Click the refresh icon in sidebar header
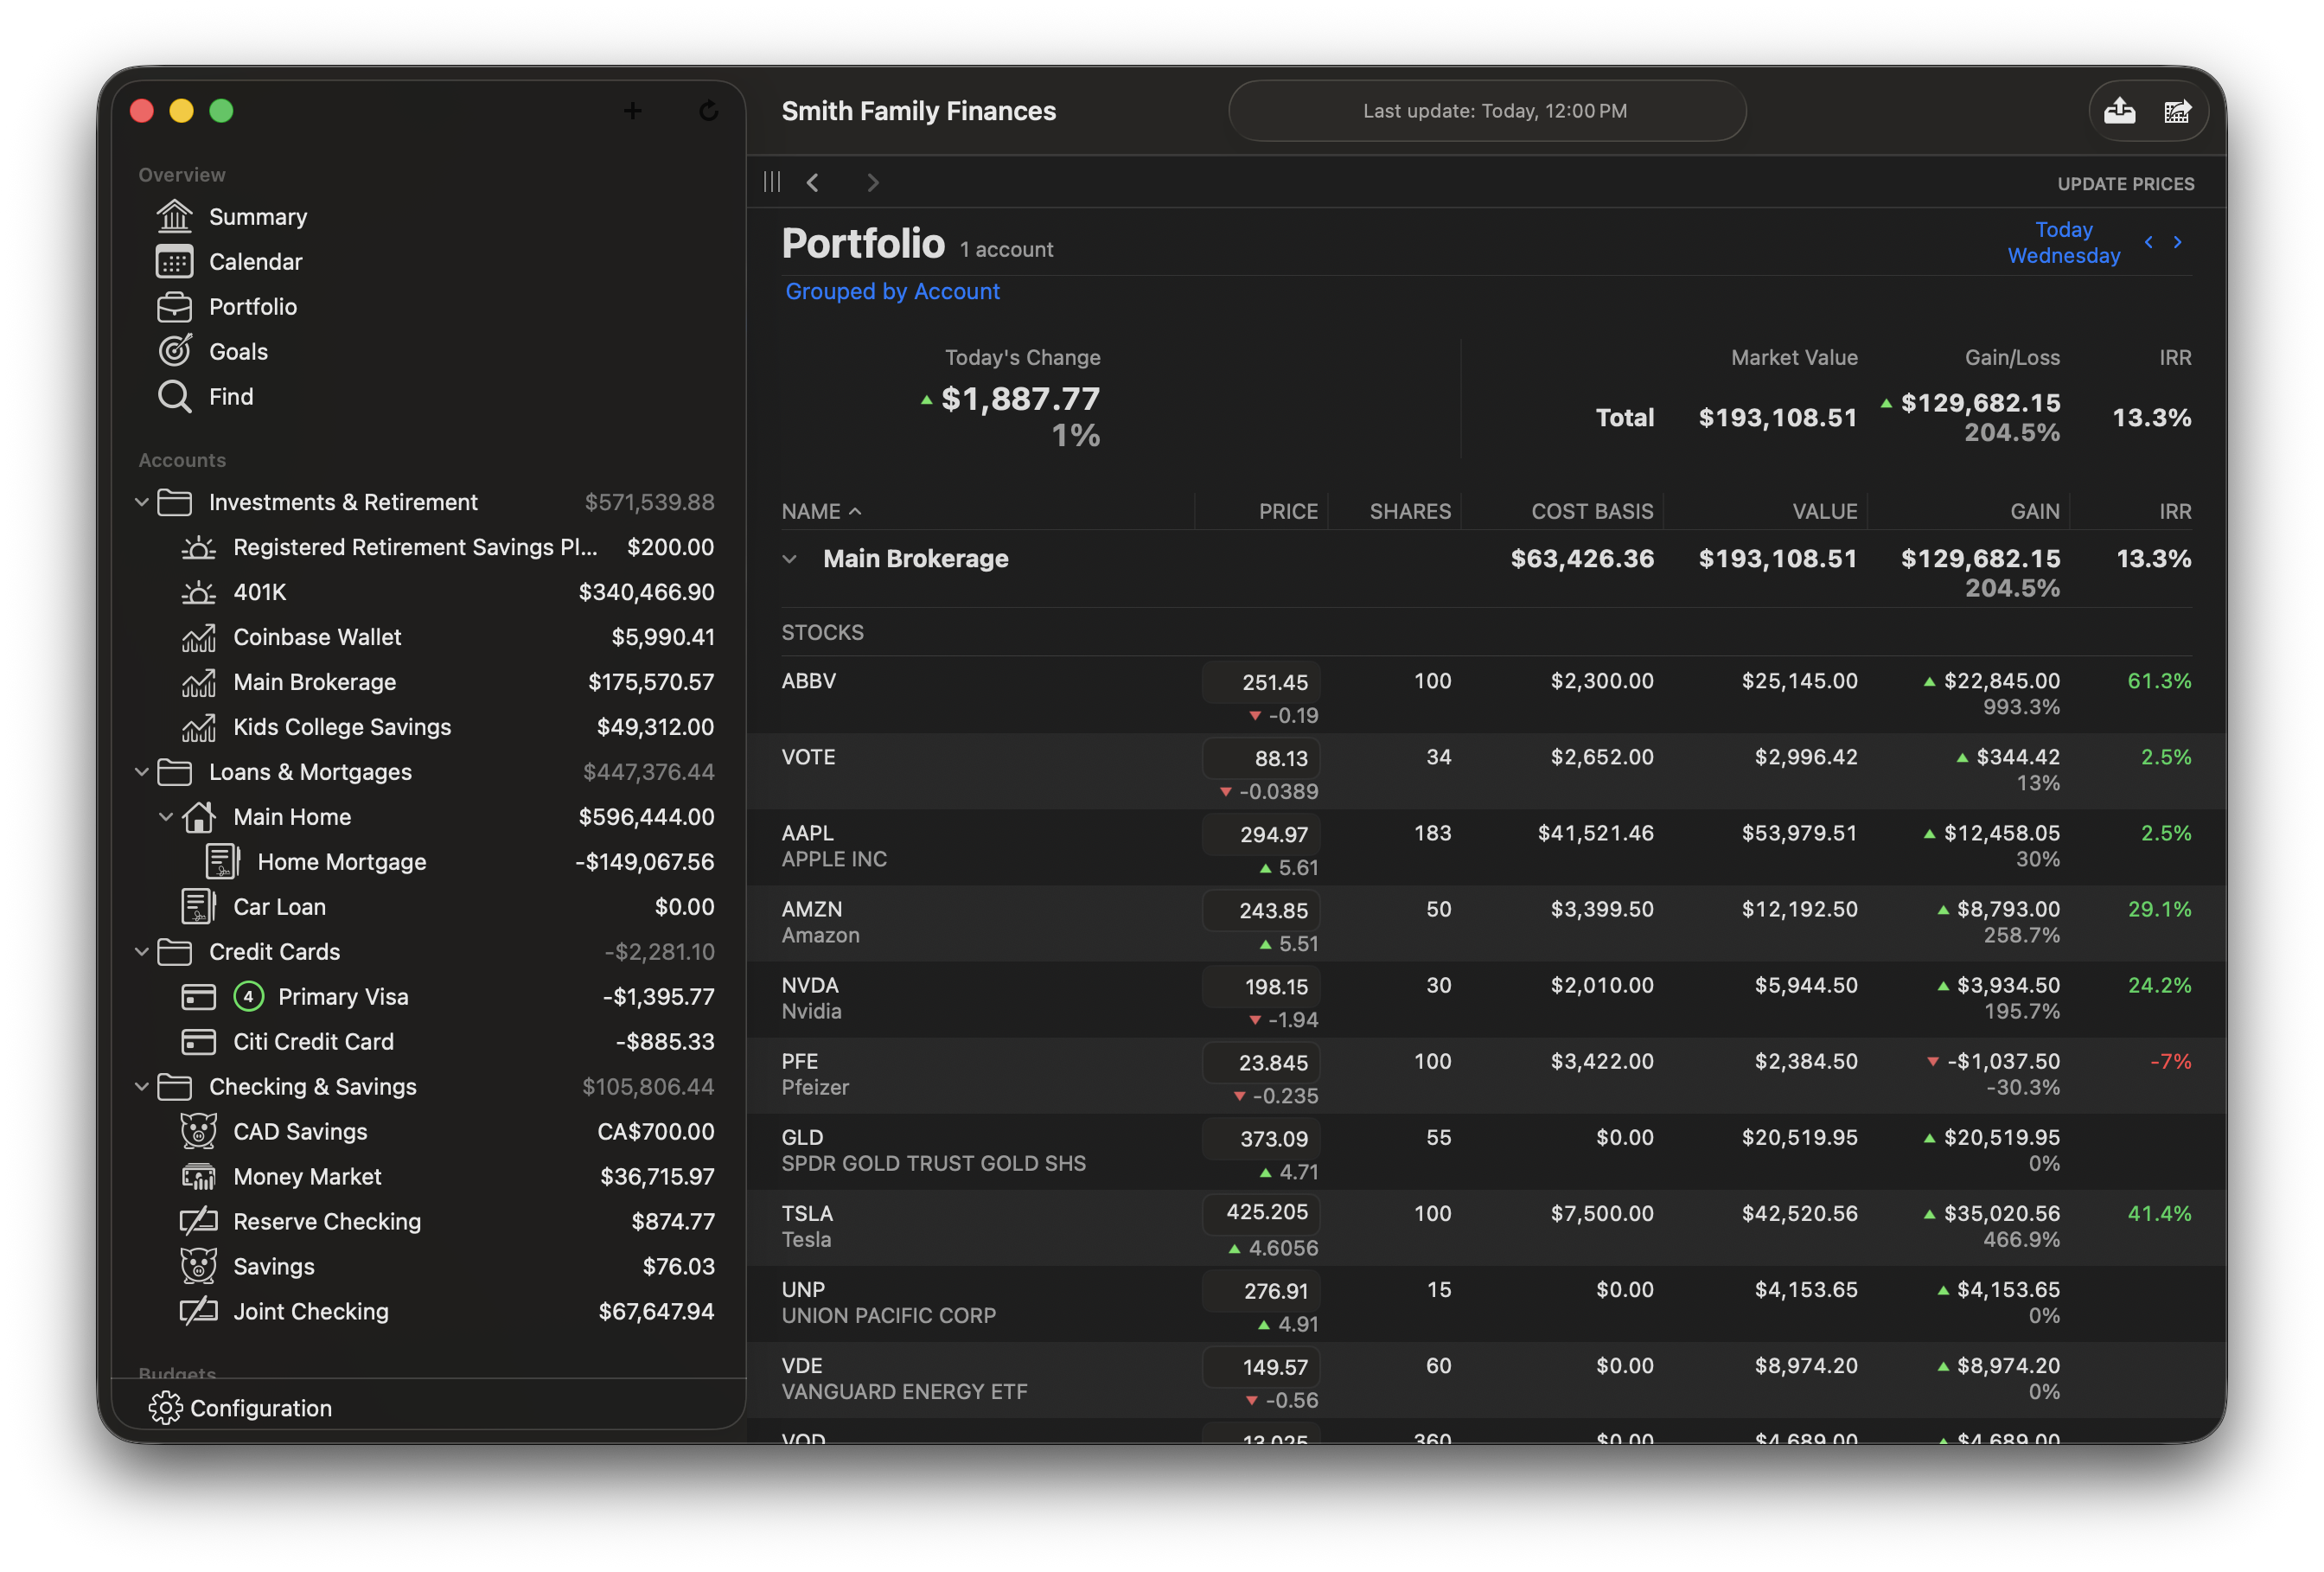 [x=708, y=110]
